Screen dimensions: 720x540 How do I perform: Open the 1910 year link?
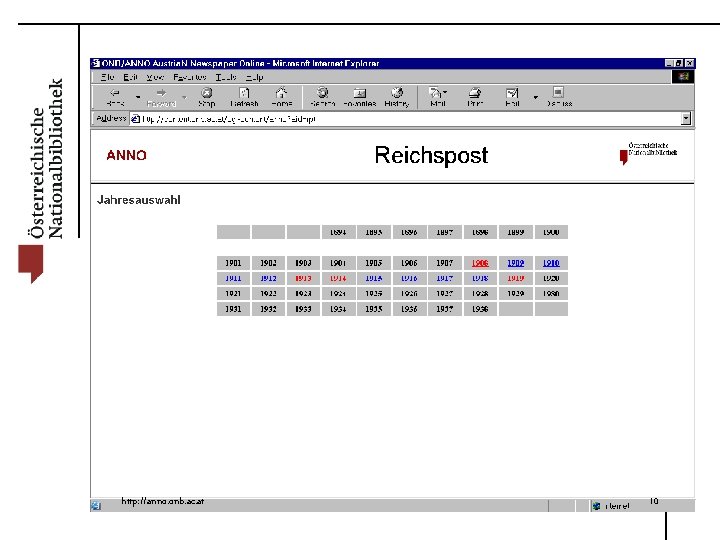click(x=551, y=263)
